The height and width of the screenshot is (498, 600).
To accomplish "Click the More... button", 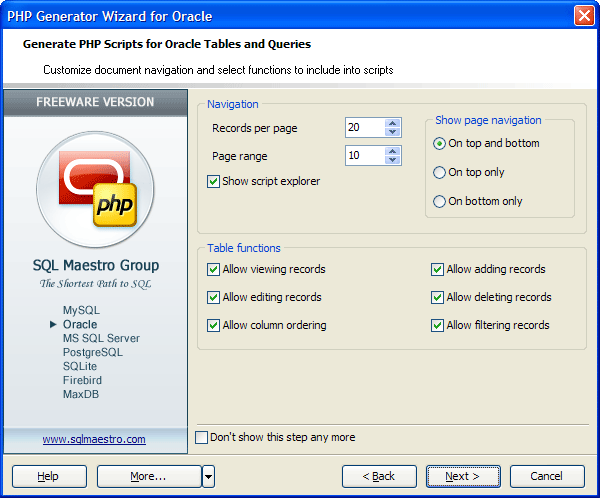I will pos(149,477).
